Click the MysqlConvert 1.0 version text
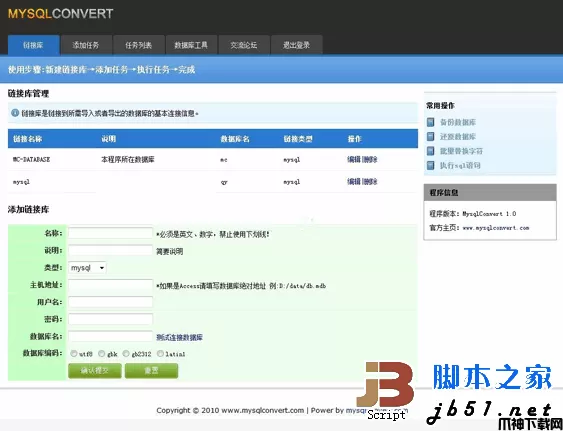Screen dimensions: 563x431 click(489, 214)
